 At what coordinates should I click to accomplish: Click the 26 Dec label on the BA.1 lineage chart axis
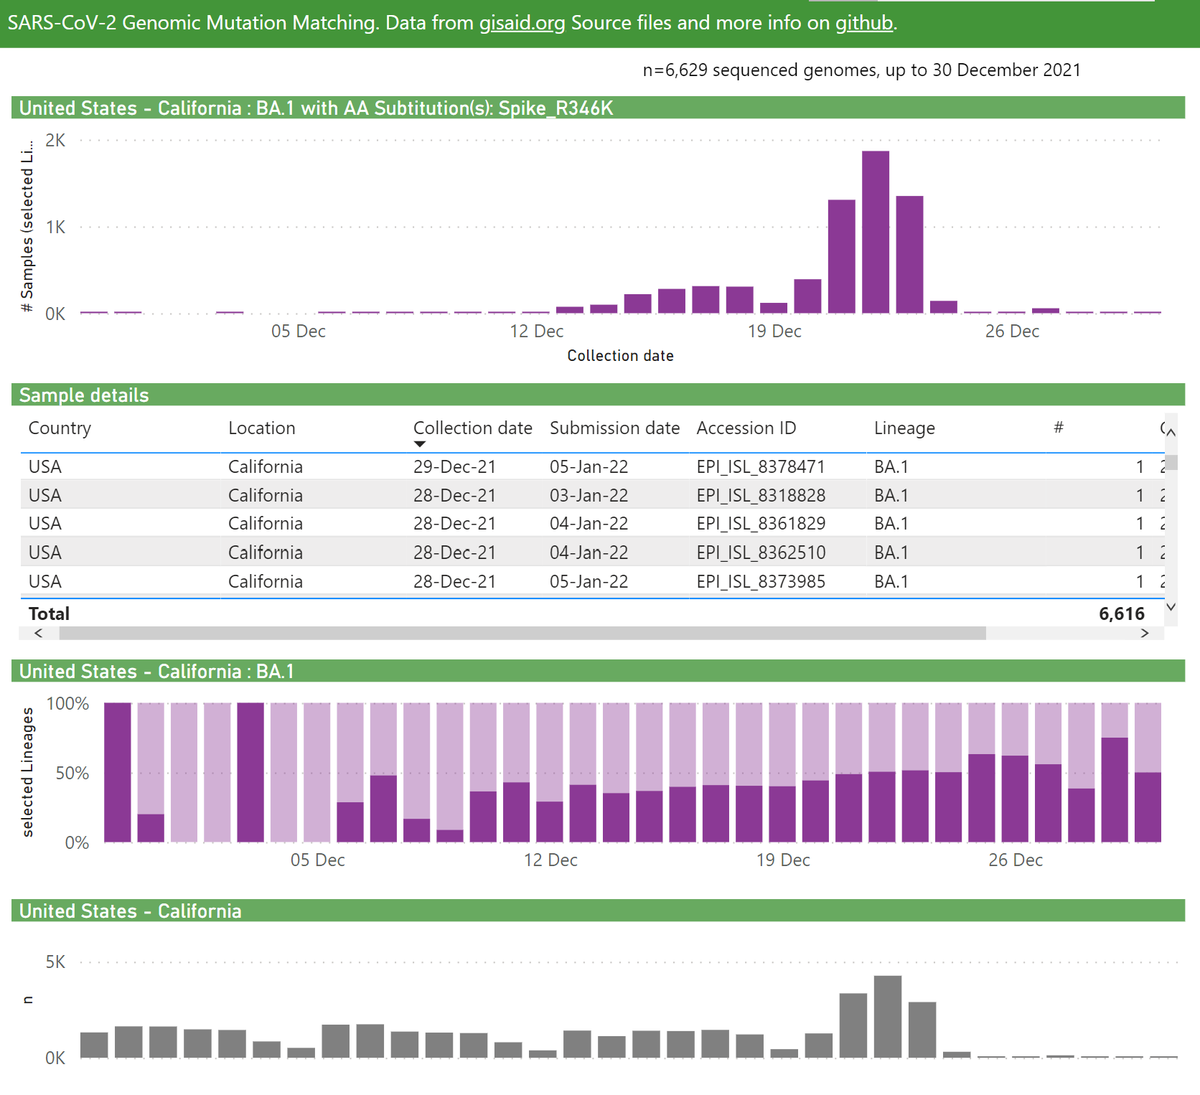click(1015, 860)
